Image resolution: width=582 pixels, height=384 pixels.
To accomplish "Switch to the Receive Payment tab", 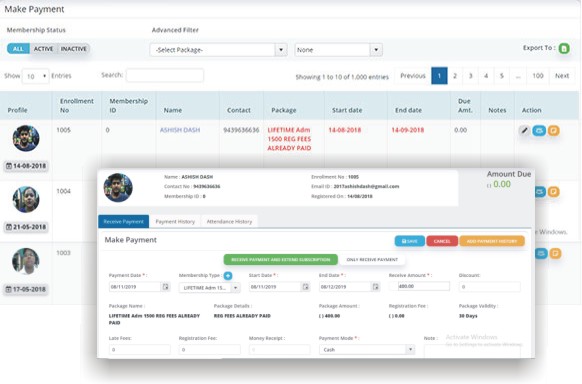I will (124, 221).
